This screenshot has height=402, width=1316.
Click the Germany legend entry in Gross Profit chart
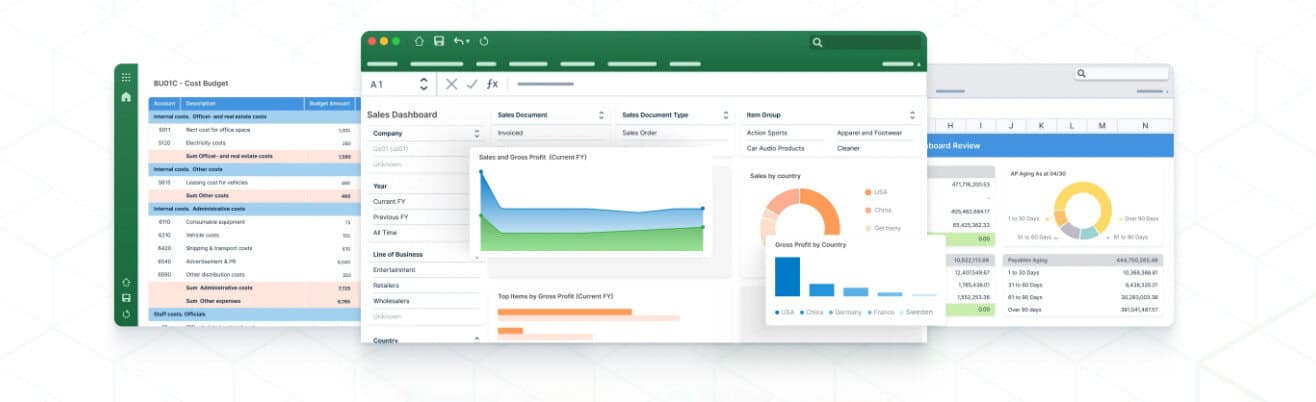pos(845,312)
